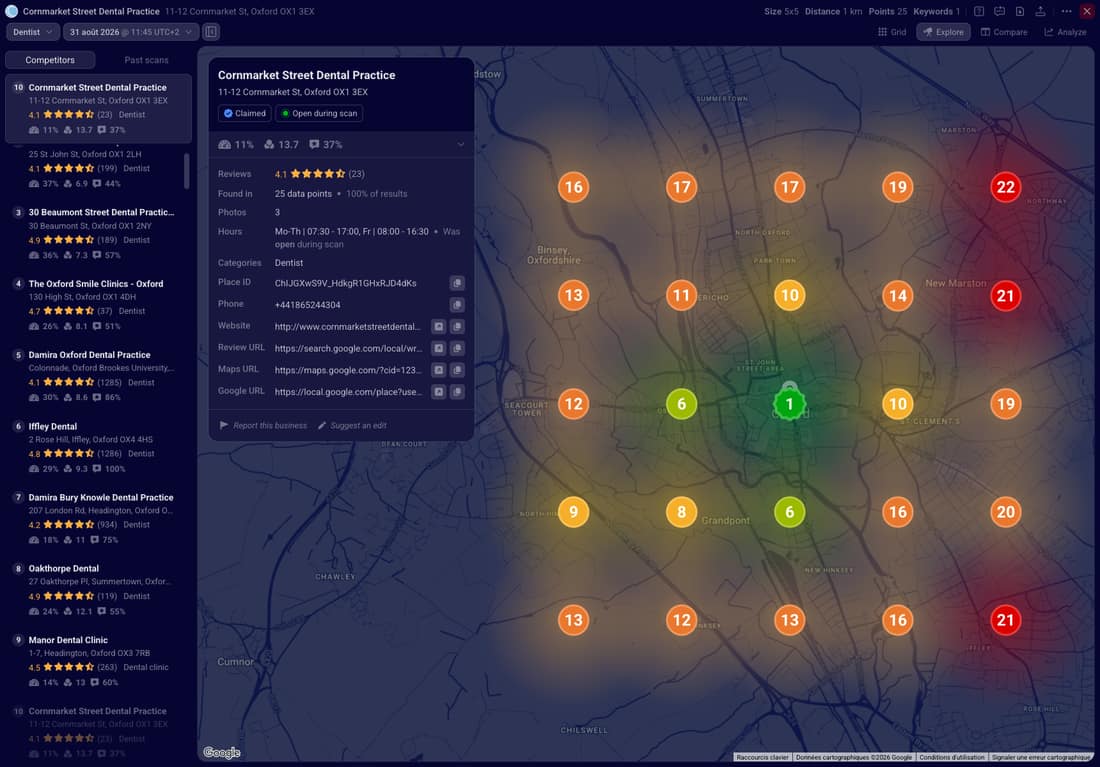Screen dimensions: 1100x767
Task: Open the scan date dropdown
Action: pos(130,32)
